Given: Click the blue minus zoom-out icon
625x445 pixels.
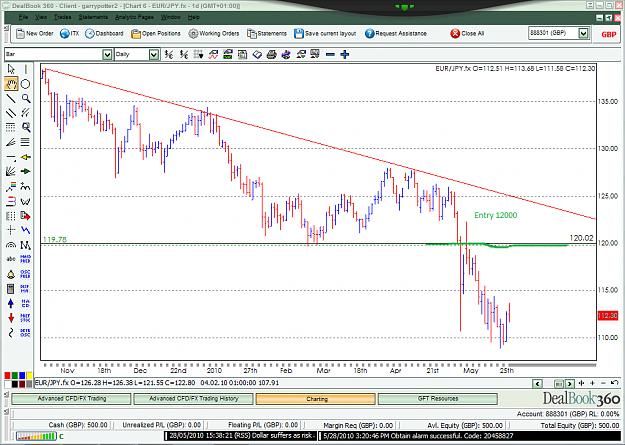Looking at the screenshot, I should coord(330,55).
